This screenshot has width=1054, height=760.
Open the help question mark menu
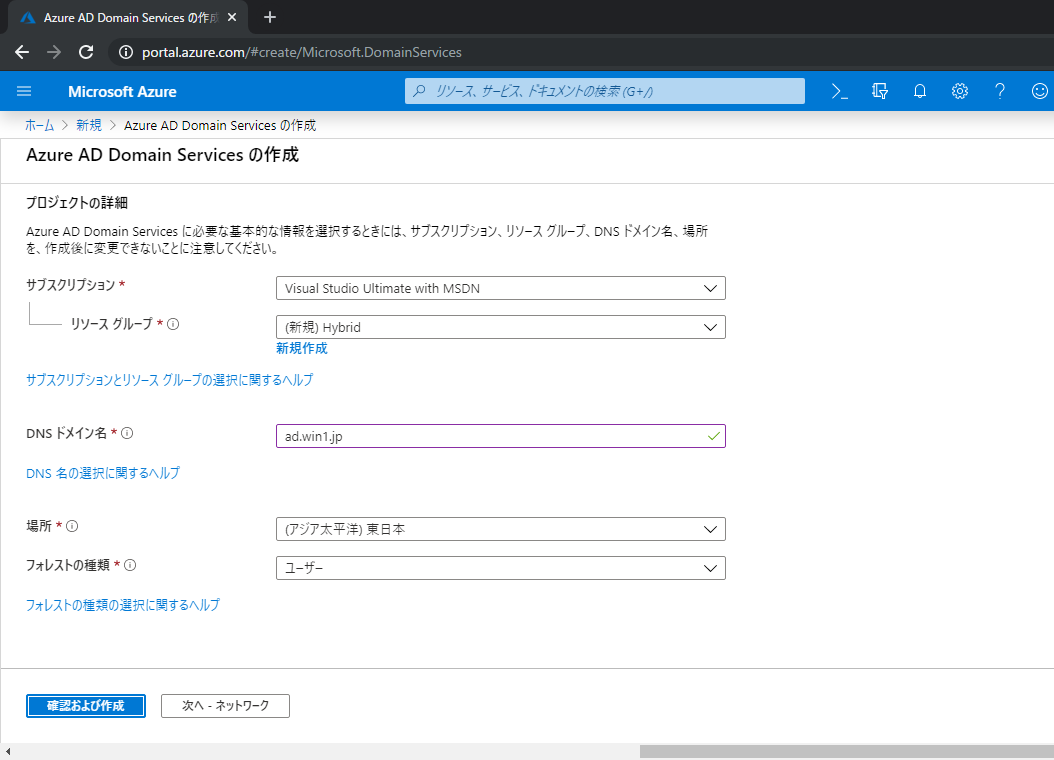(1000, 91)
